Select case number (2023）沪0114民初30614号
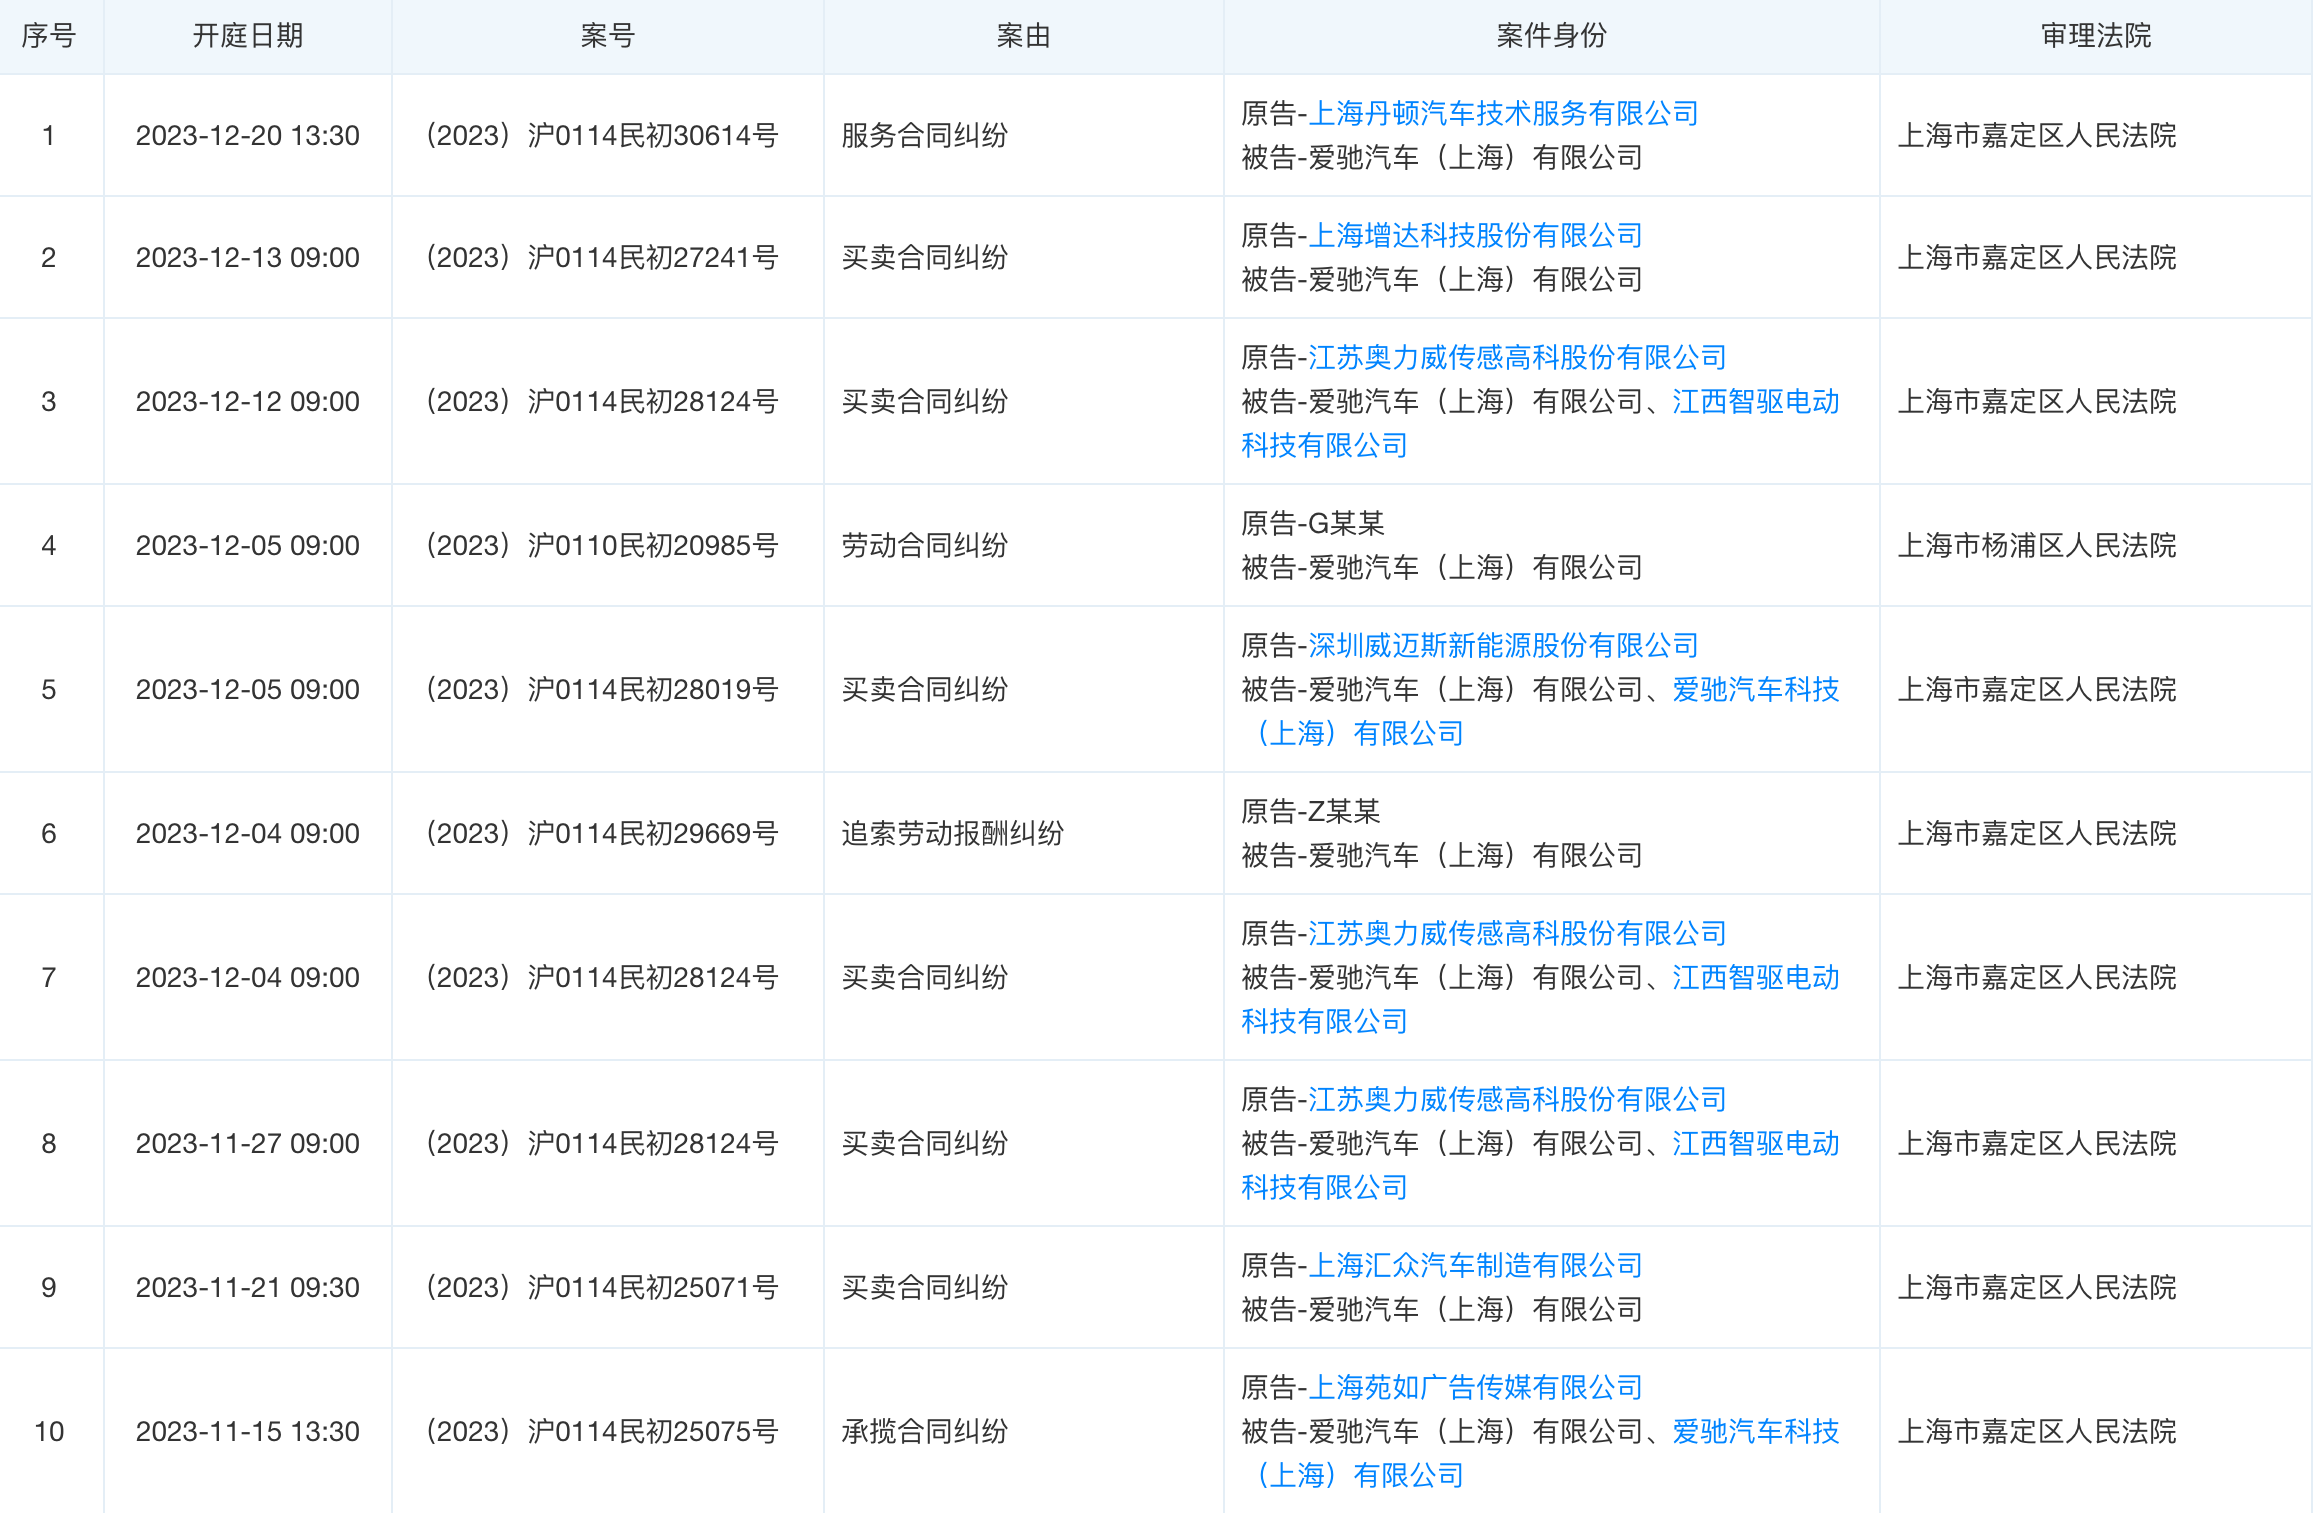Screen dimensions: 2313x1513 click(x=602, y=136)
